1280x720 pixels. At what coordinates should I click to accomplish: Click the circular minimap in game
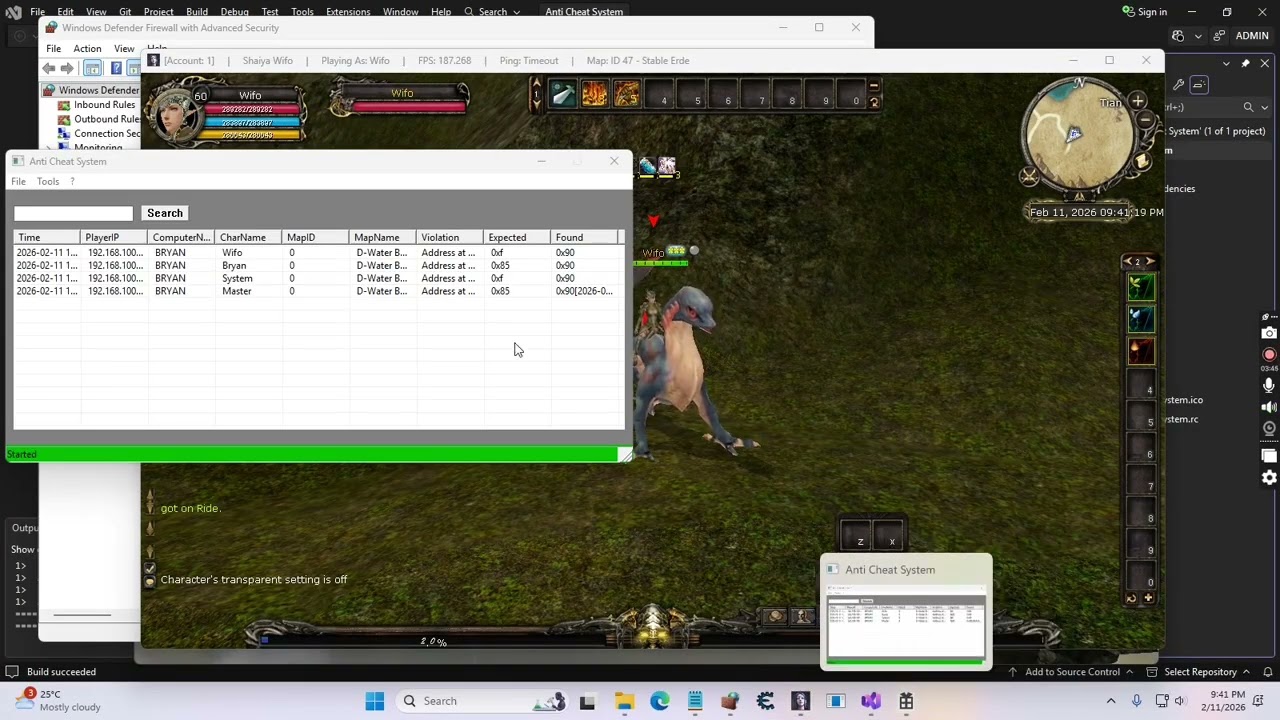coord(1076,135)
